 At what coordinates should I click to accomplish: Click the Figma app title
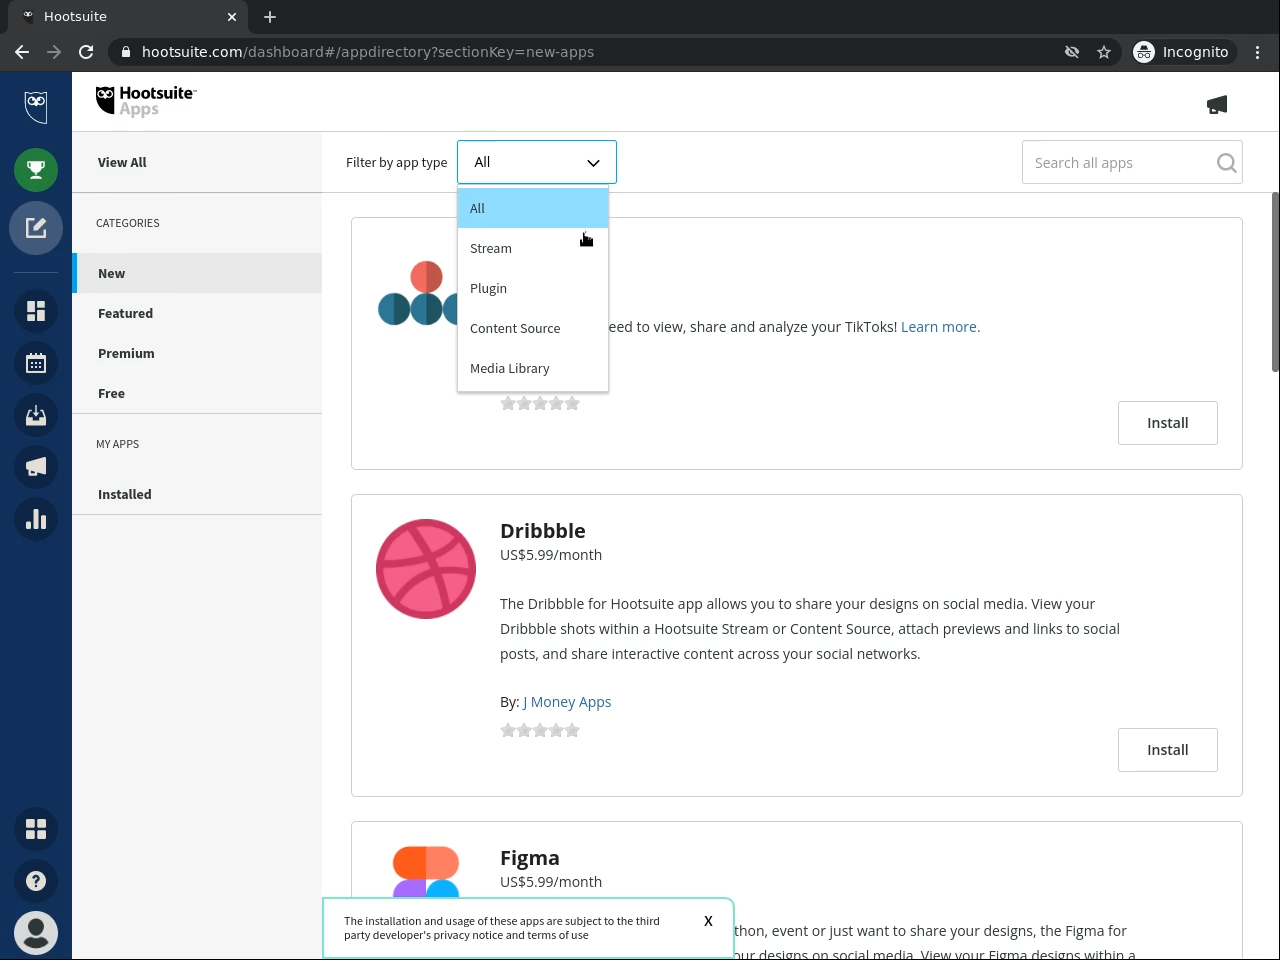pyautogui.click(x=530, y=858)
